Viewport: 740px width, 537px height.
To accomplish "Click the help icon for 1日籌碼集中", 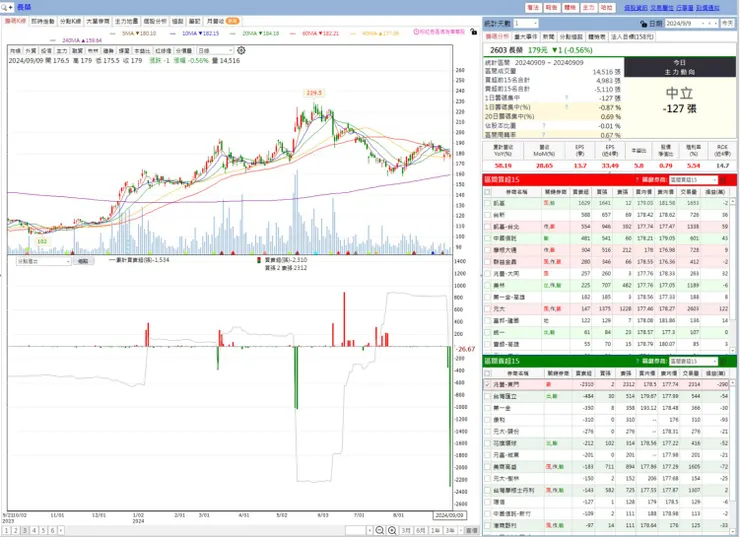I will coord(566,98).
